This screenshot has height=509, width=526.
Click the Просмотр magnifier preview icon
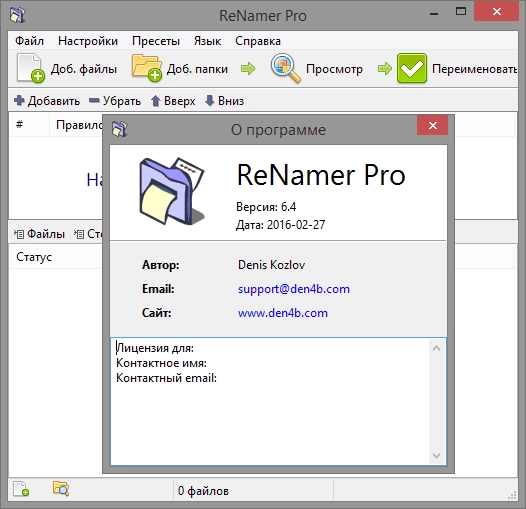click(285, 68)
